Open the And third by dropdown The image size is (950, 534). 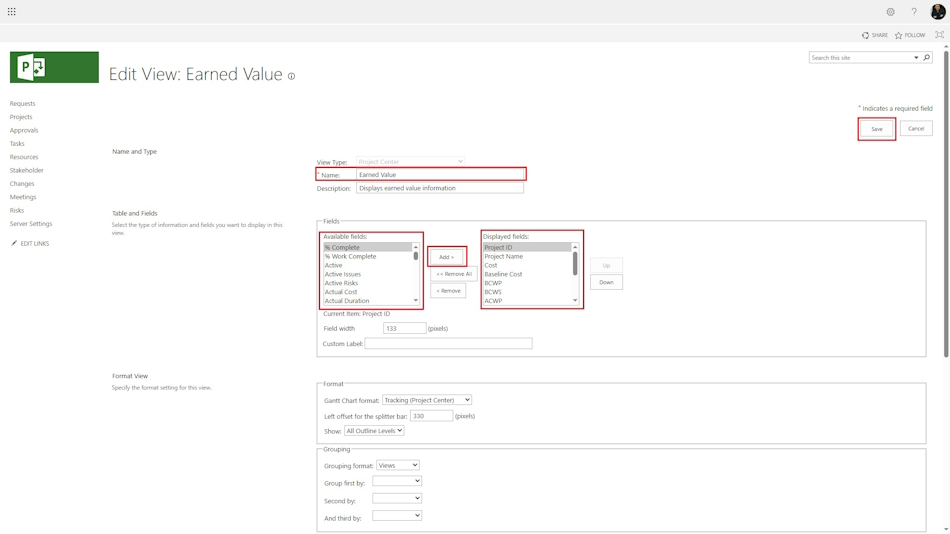click(397, 516)
